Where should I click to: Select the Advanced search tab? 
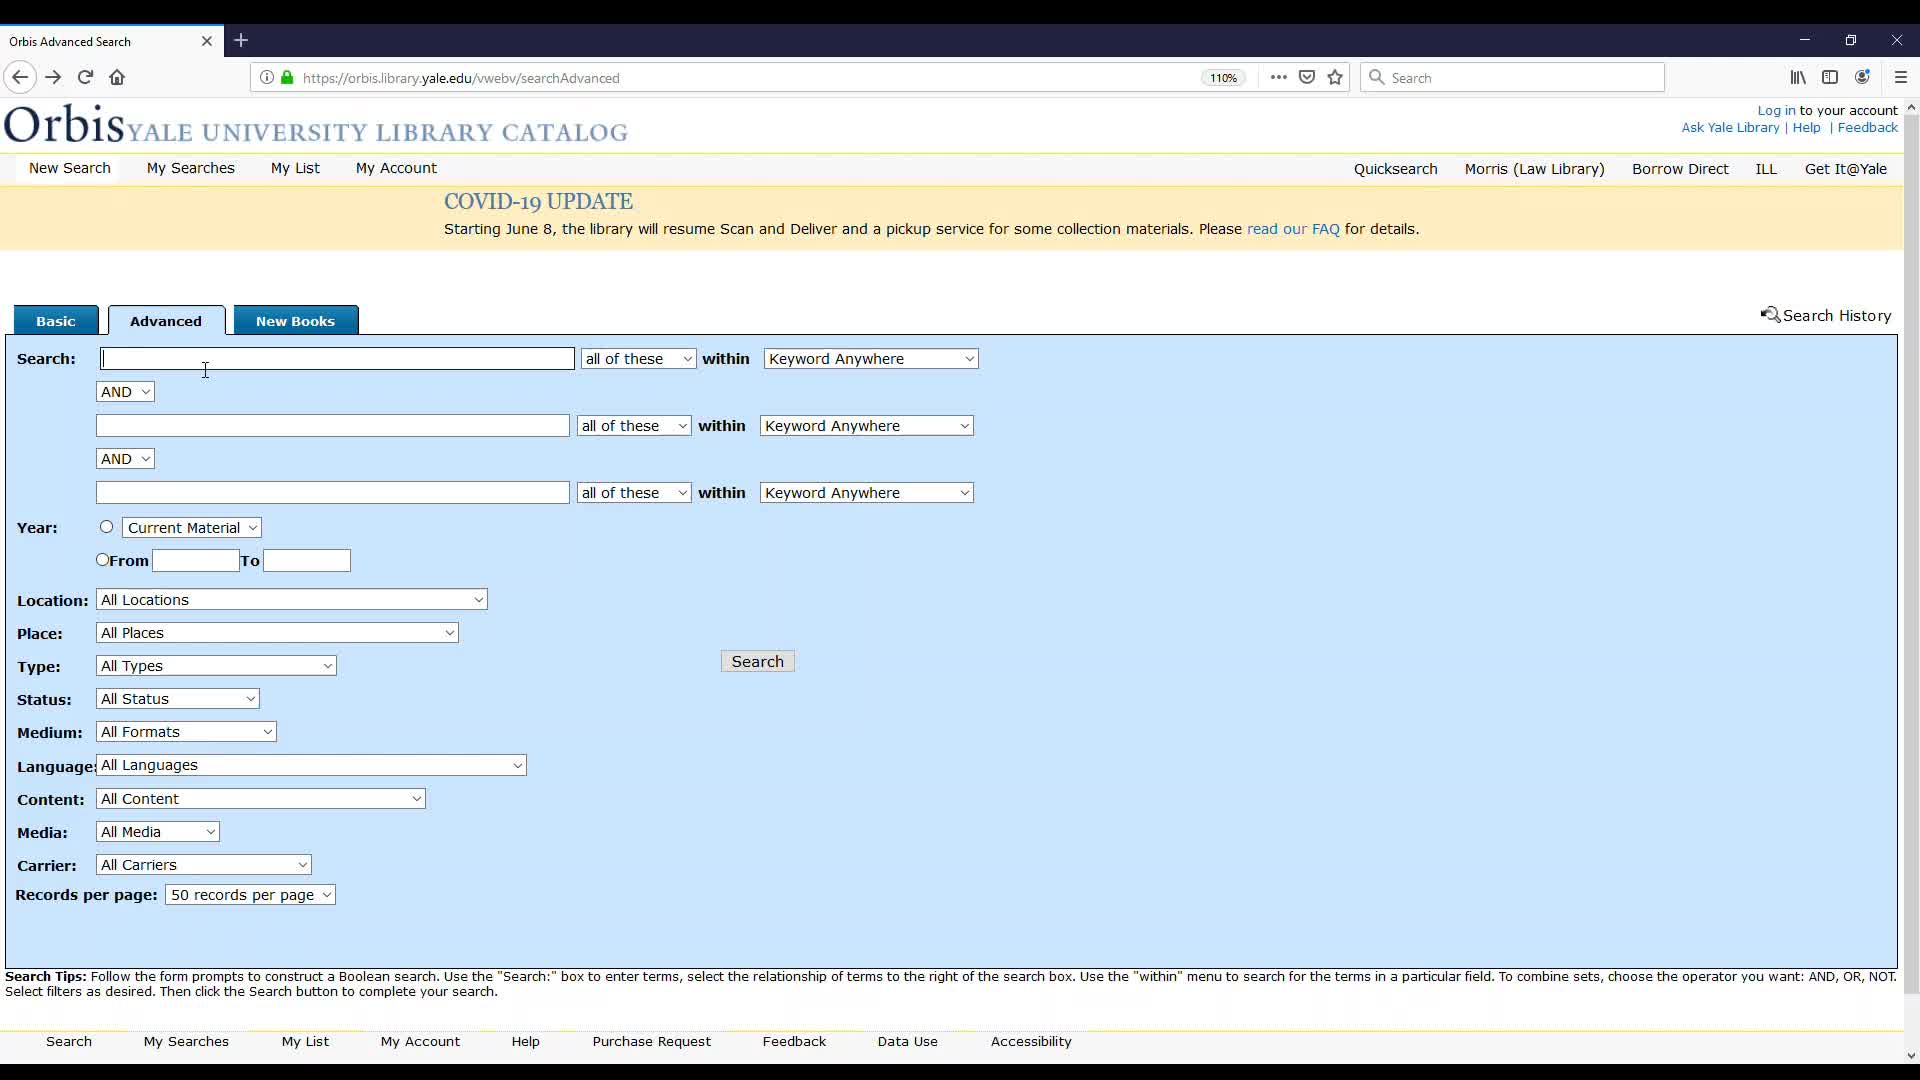coord(166,321)
